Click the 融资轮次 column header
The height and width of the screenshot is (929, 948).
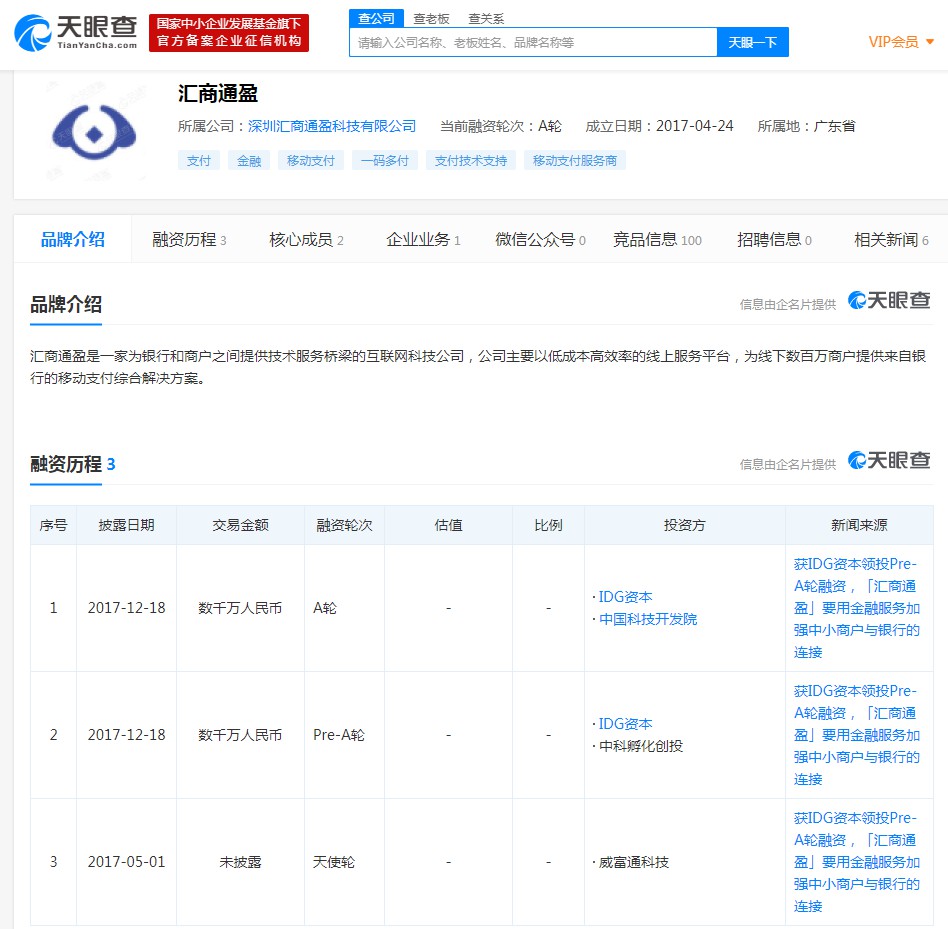[x=344, y=525]
